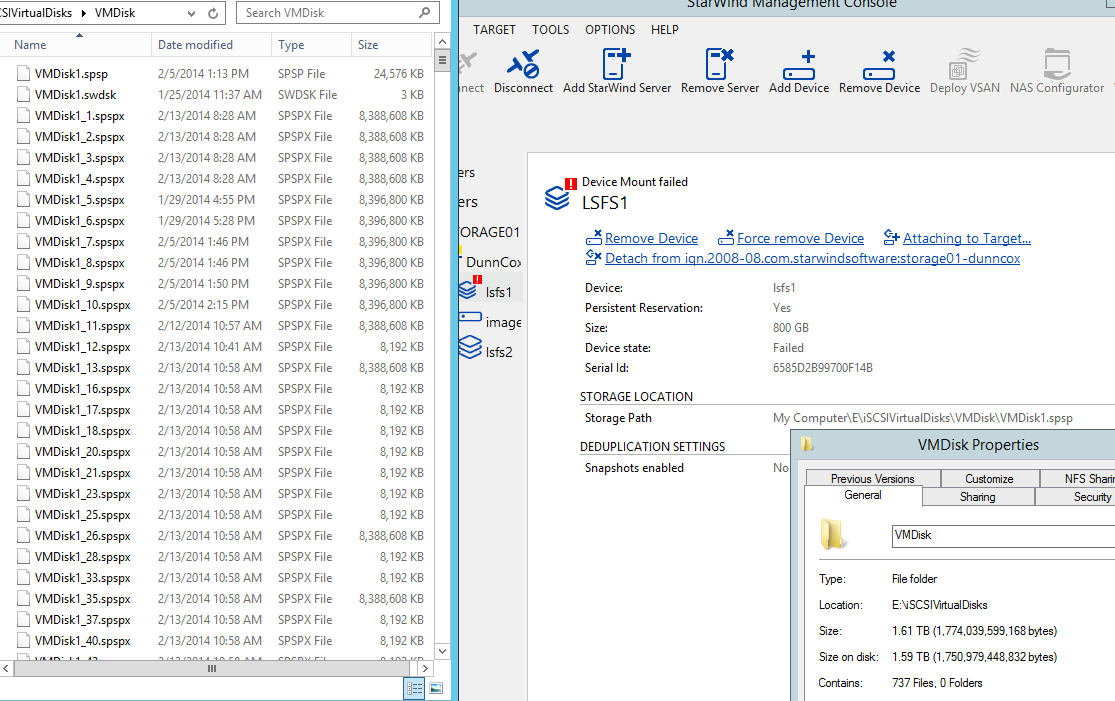Click vertical scrollbar up arrow
Image resolution: width=1115 pixels, height=701 pixels.
(442, 42)
